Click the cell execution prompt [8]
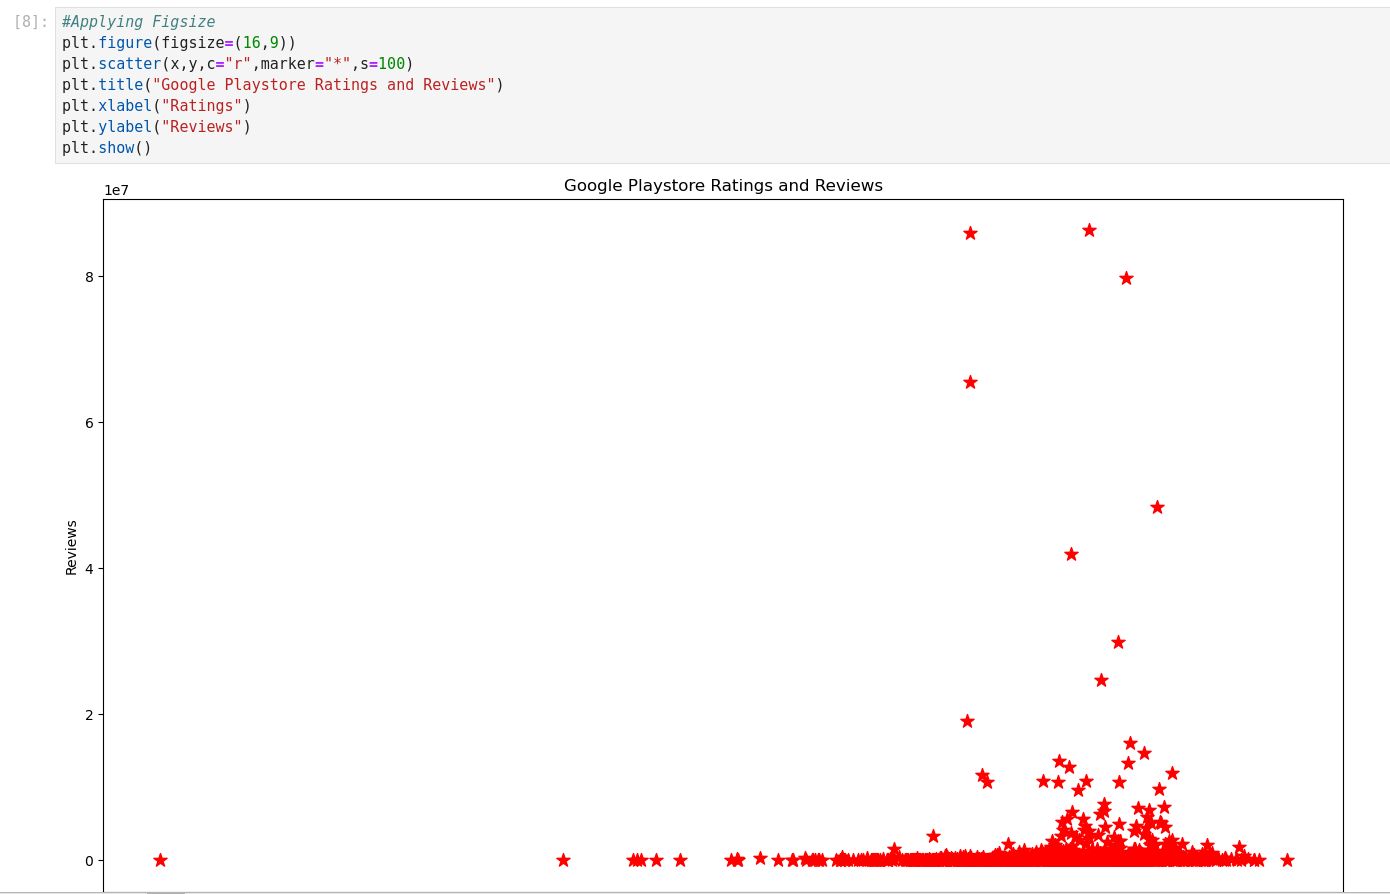Screen dimensions: 1390x894 click(x=30, y=22)
